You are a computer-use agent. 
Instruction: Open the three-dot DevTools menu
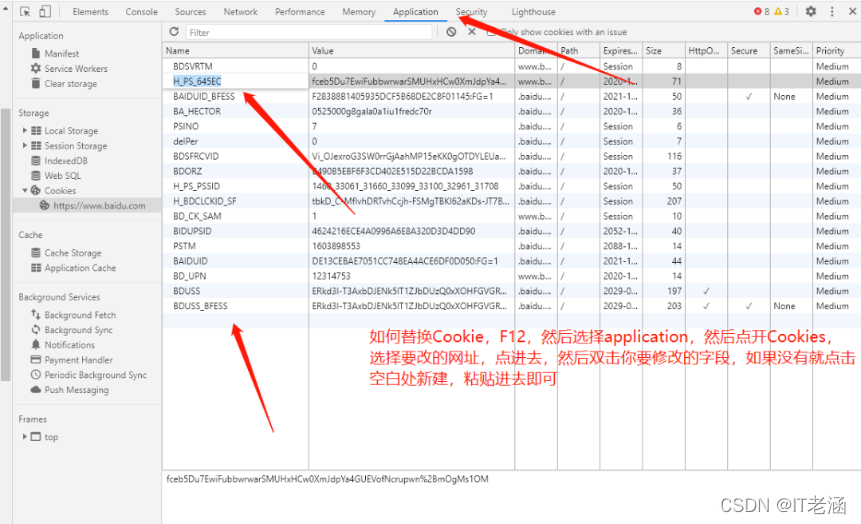coord(832,12)
